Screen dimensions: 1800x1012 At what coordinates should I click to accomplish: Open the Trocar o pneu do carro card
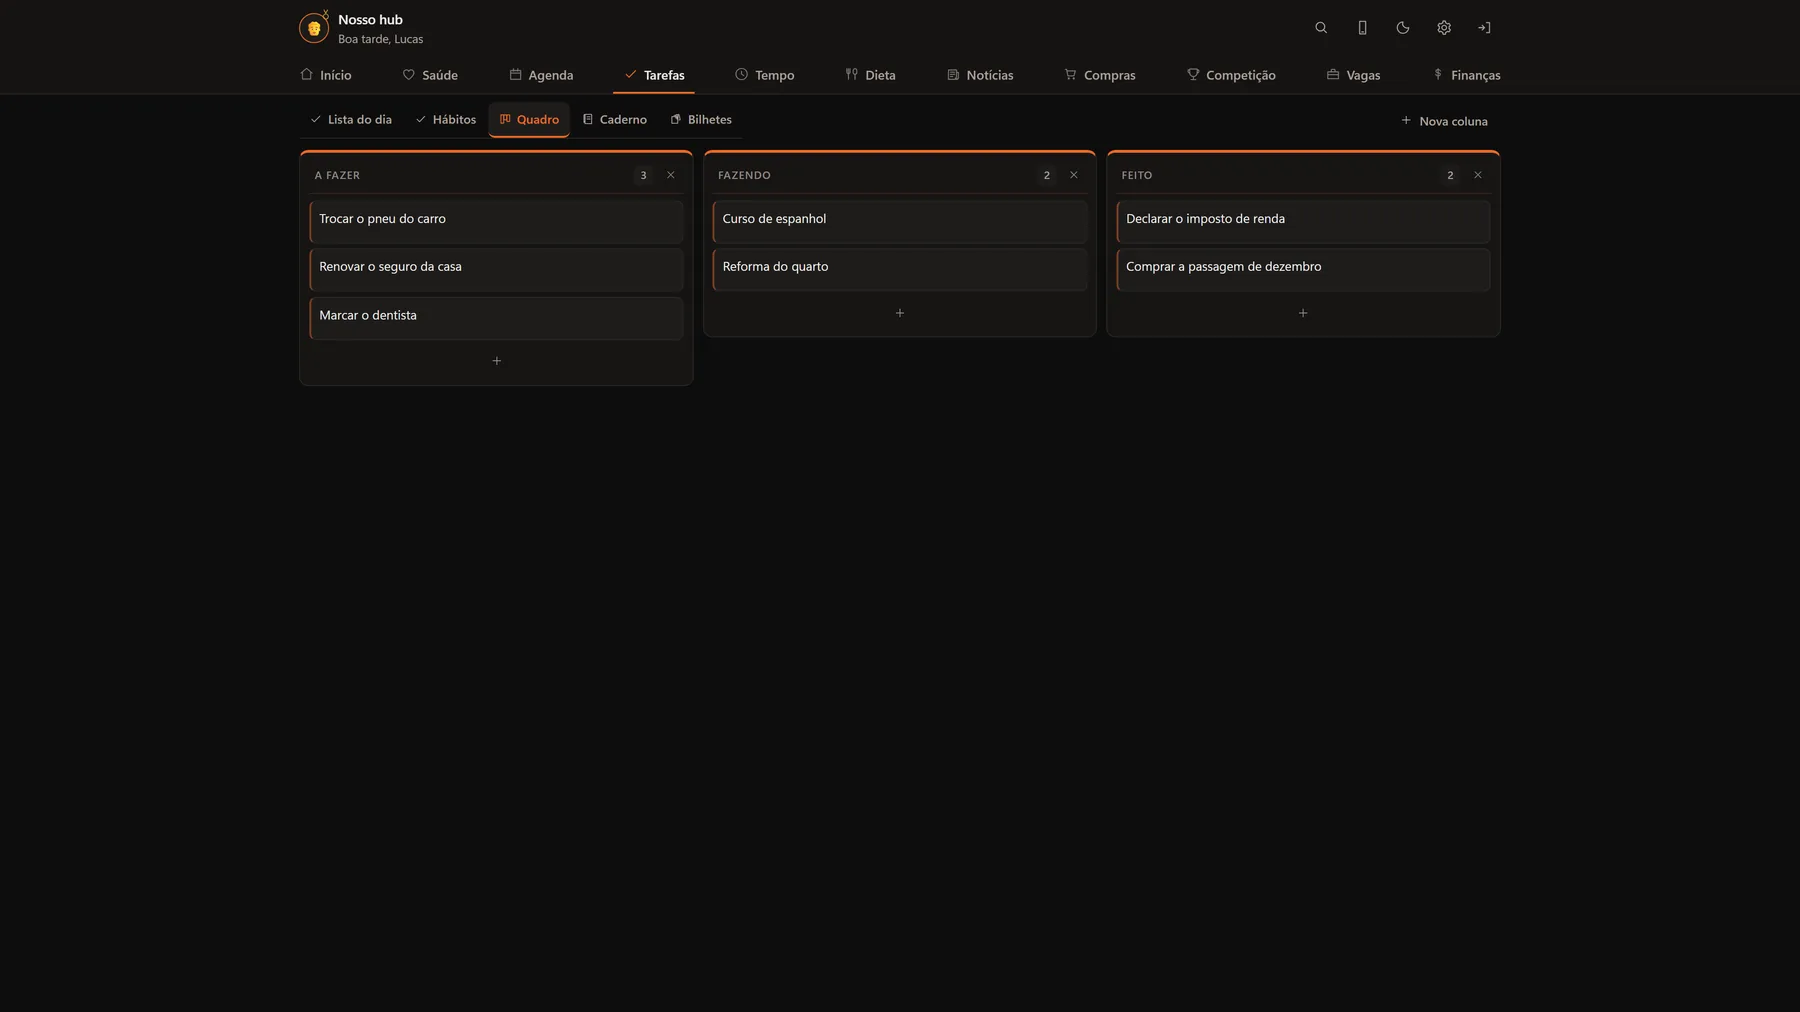click(497, 221)
